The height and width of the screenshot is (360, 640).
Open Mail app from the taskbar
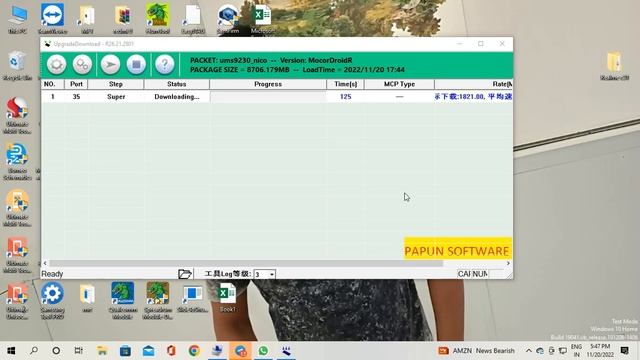click(149, 351)
